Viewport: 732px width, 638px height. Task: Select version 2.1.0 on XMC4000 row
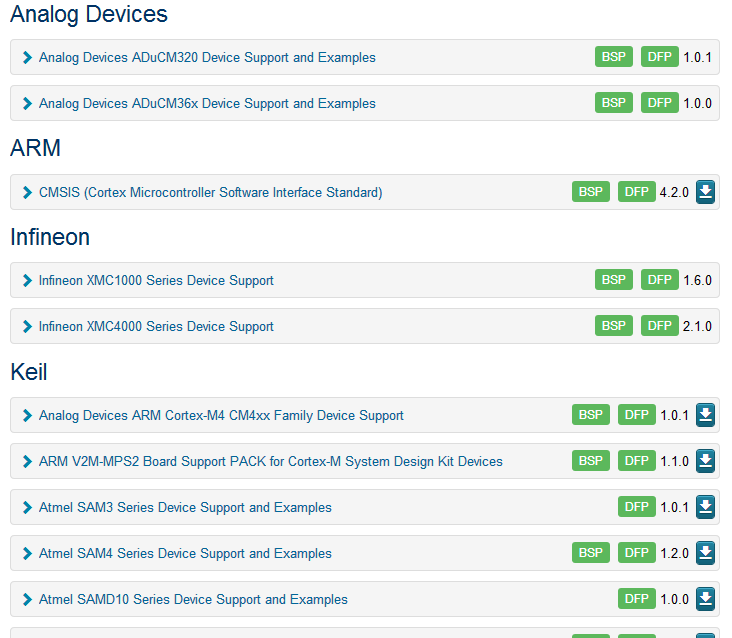(x=697, y=326)
